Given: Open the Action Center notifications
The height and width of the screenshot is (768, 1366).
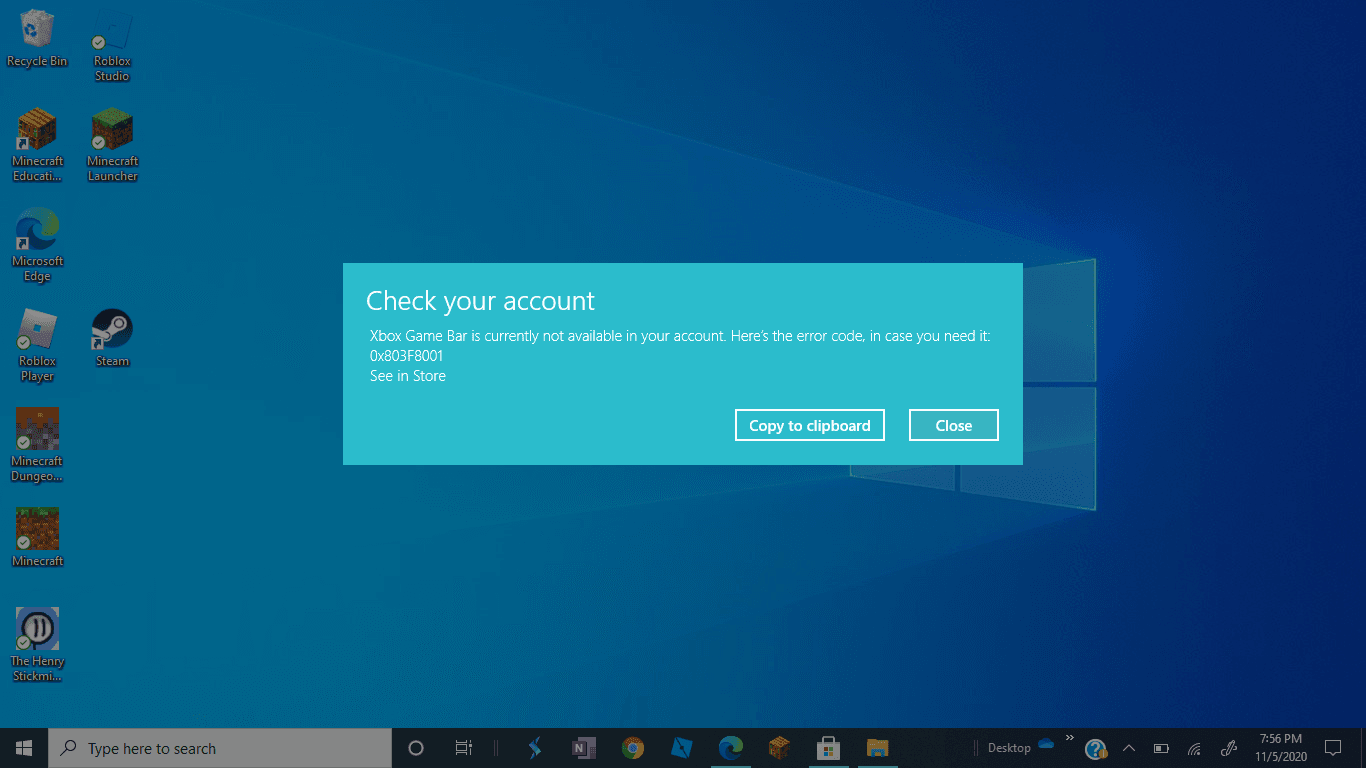Looking at the screenshot, I should [1332, 748].
